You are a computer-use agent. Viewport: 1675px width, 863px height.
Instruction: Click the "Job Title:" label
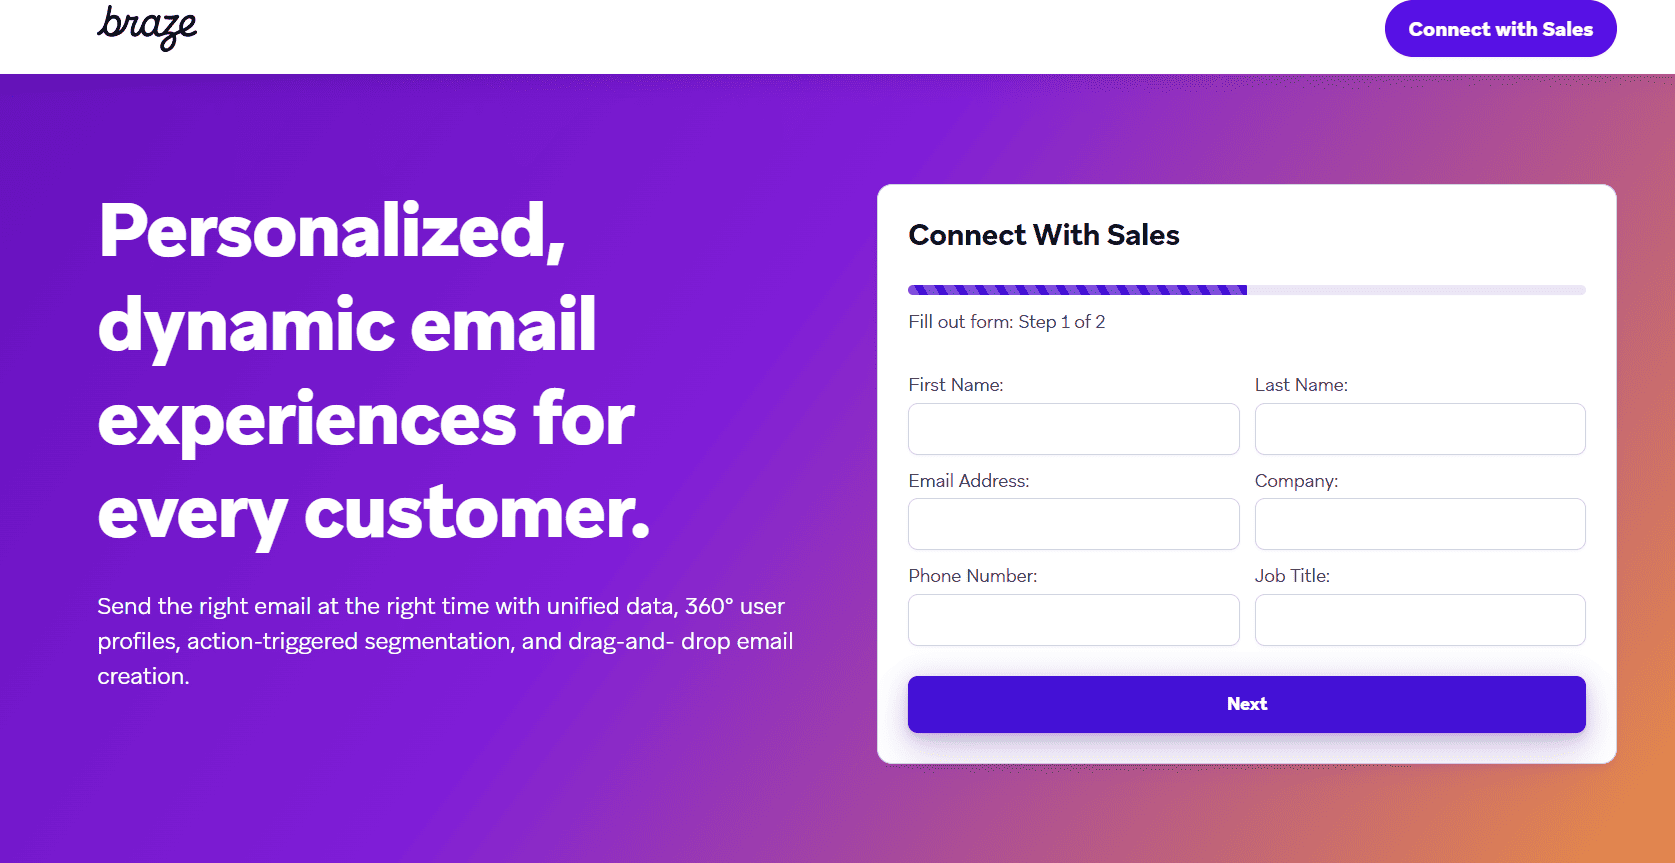point(1292,576)
